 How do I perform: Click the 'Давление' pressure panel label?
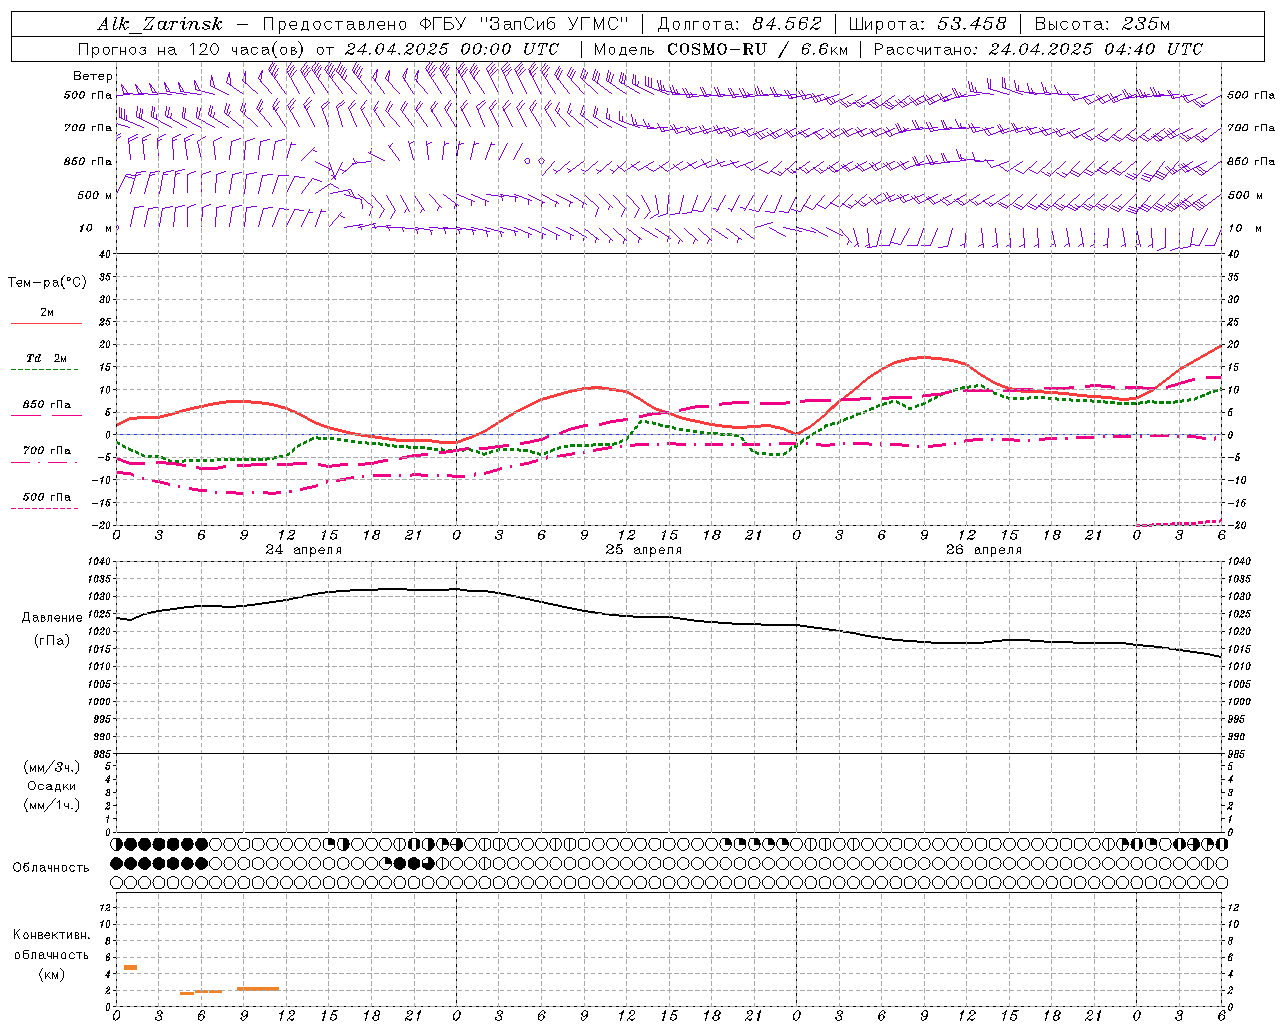(x=52, y=618)
